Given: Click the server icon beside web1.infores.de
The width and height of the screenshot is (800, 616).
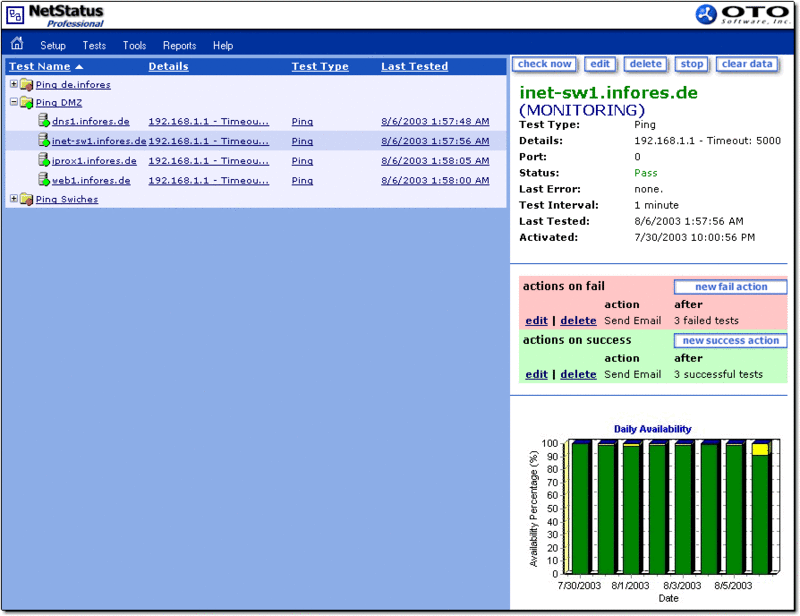Looking at the screenshot, I should coord(44,180).
